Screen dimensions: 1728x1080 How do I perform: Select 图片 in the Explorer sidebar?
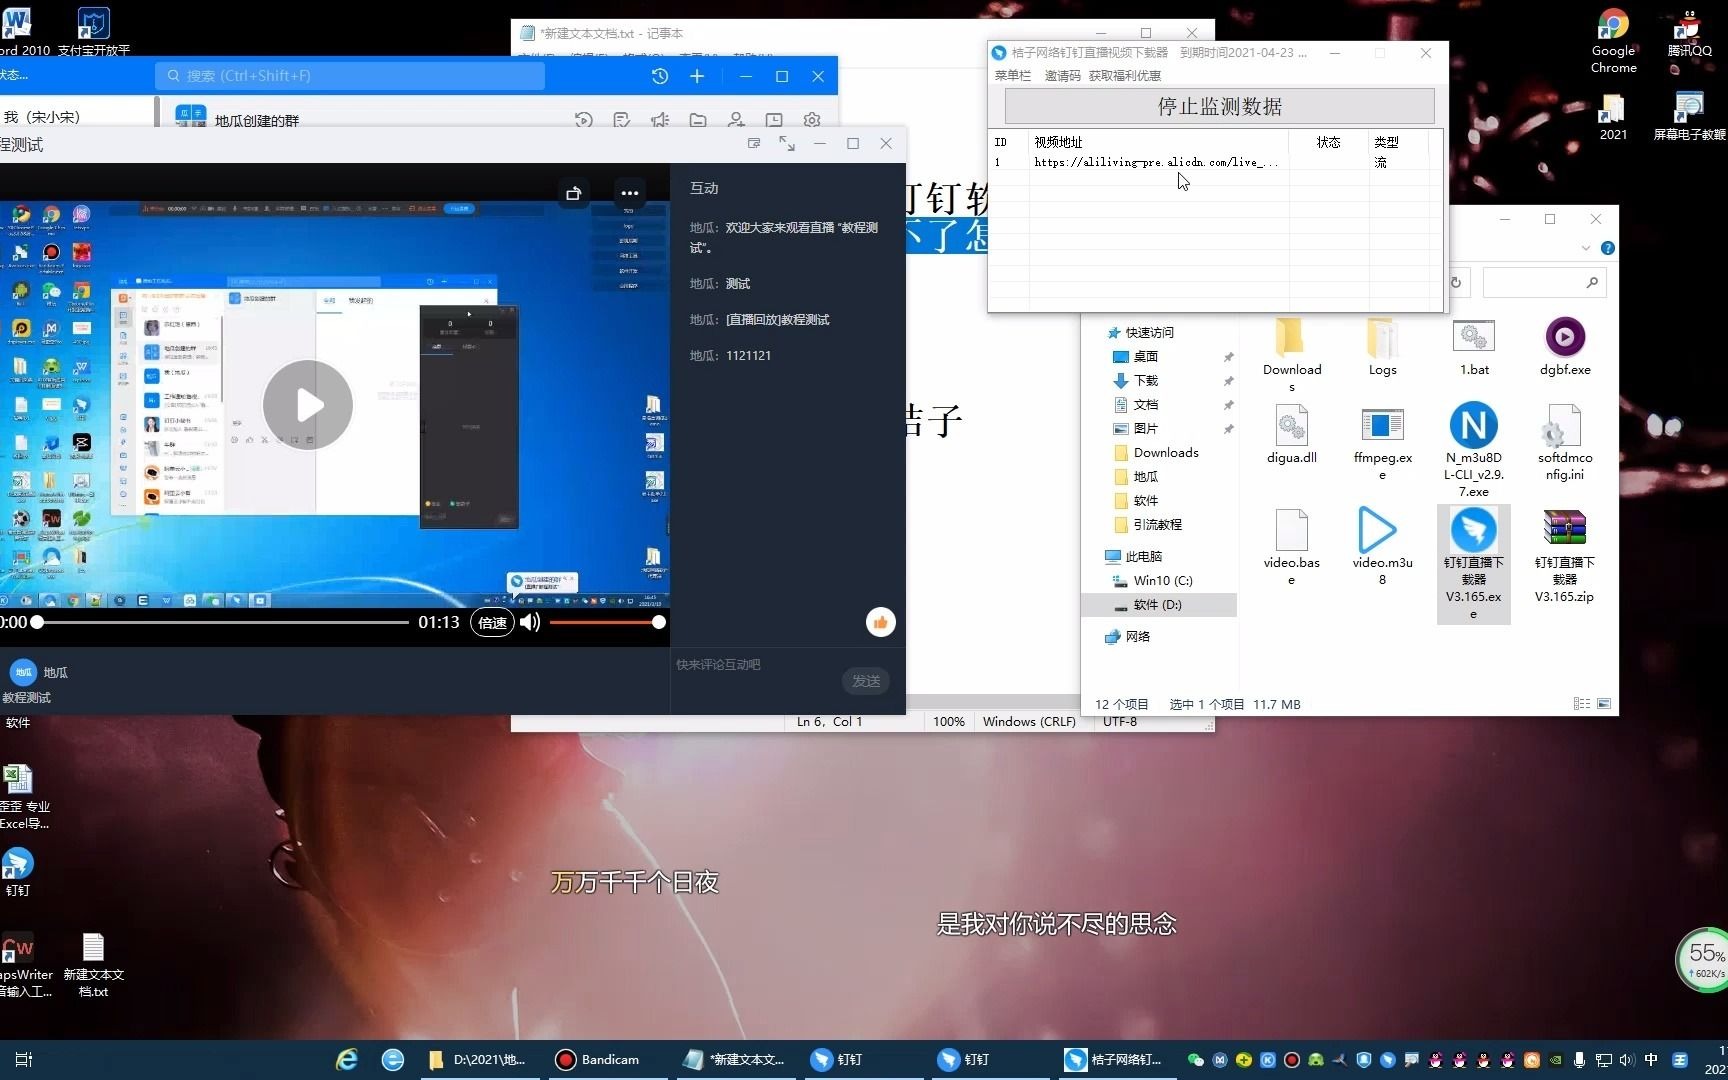point(1146,428)
